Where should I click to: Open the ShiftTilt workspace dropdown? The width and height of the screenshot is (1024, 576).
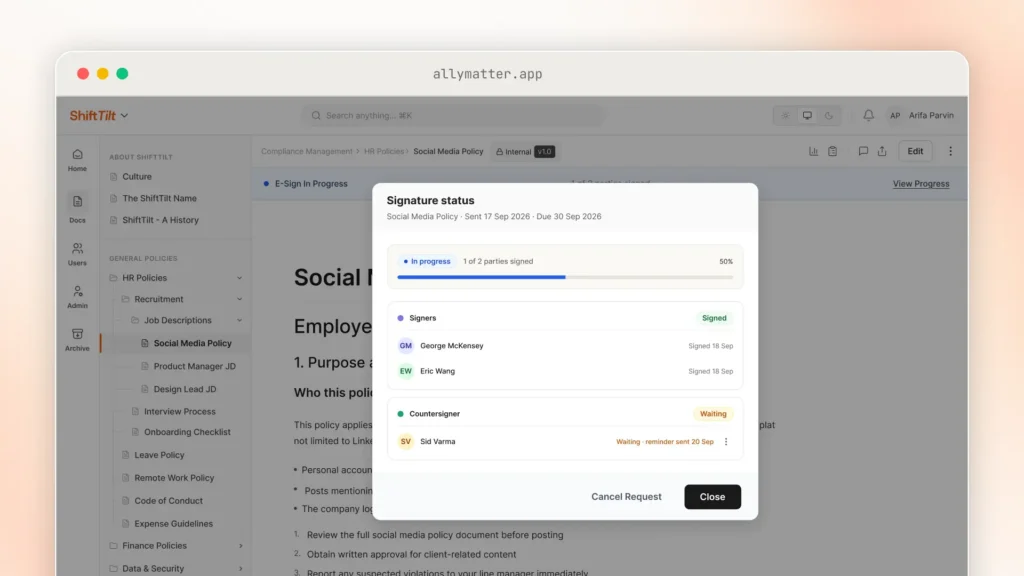click(x=99, y=116)
